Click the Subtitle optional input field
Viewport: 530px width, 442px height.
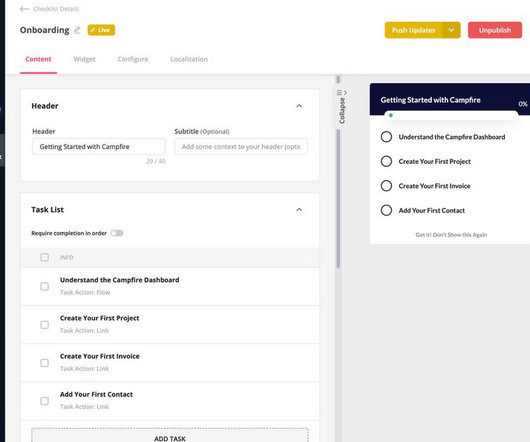click(x=241, y=147)
